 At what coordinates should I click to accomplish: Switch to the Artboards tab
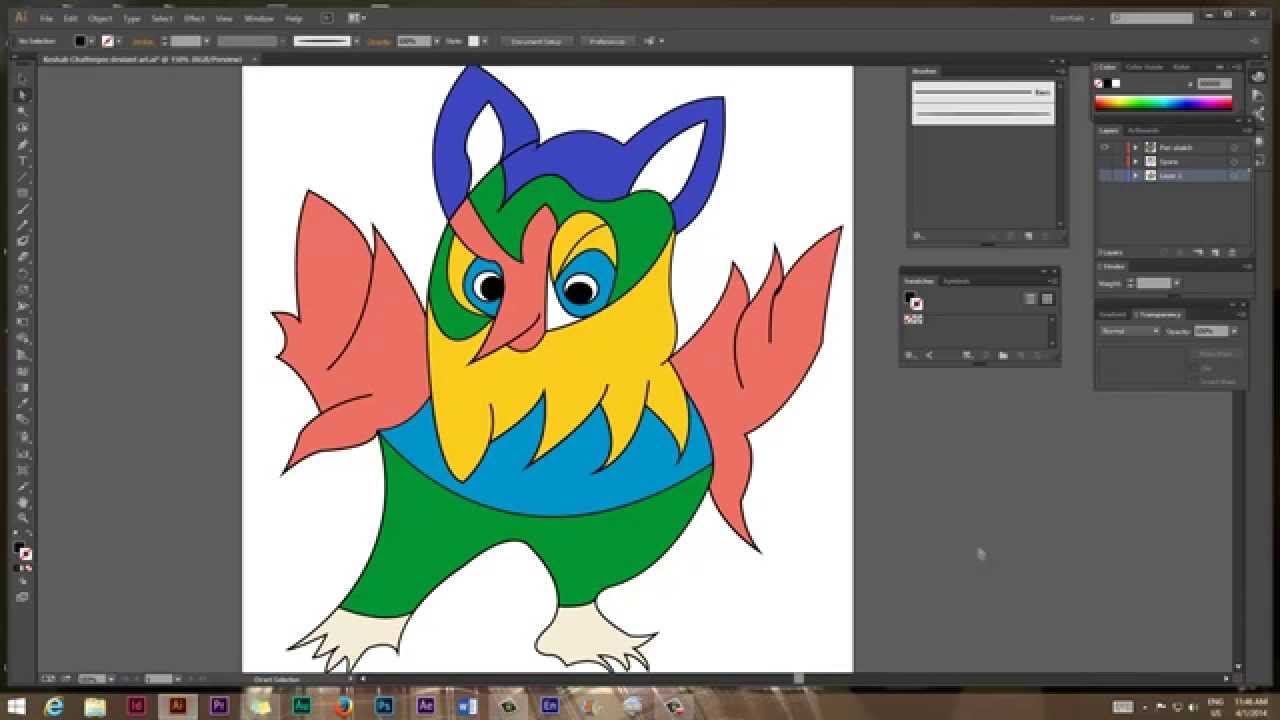(x=1143, y=130)
